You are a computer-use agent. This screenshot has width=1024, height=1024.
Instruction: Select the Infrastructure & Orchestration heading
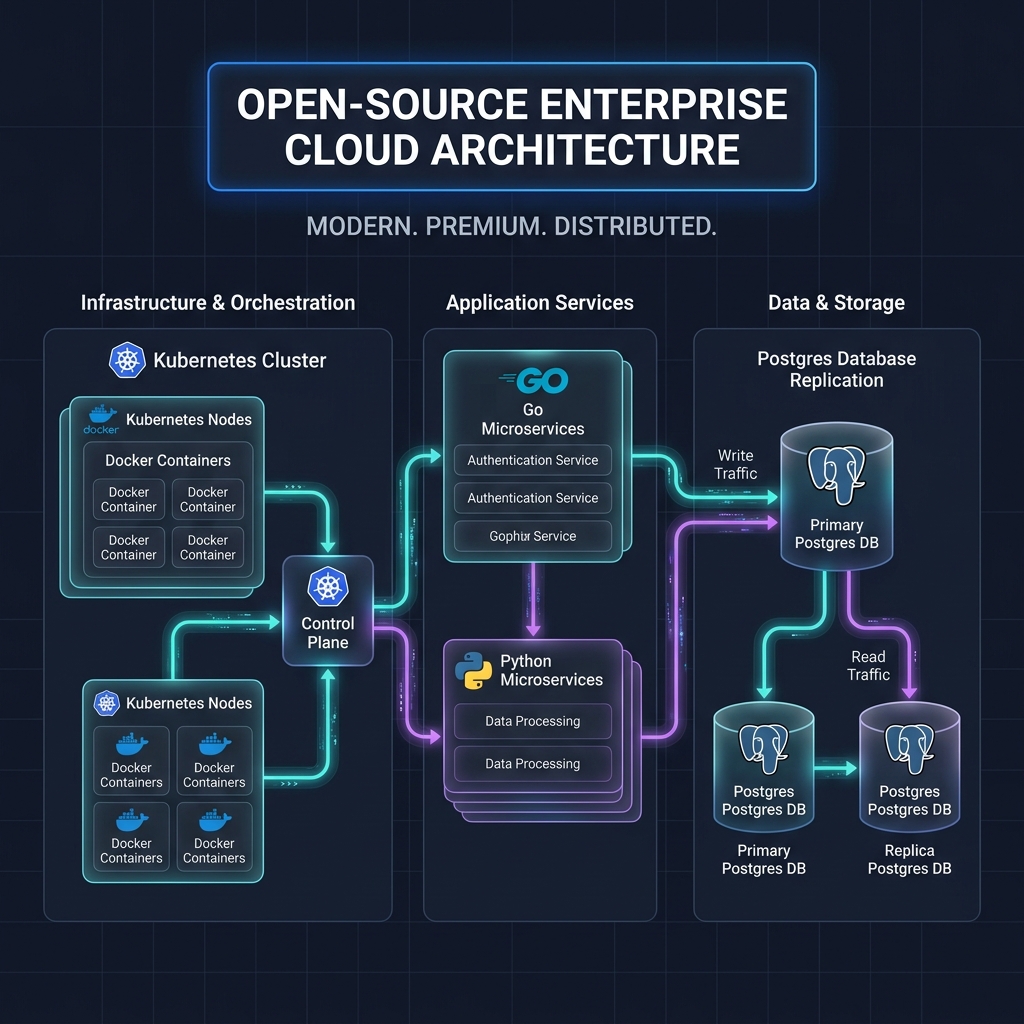coord(218,302)
